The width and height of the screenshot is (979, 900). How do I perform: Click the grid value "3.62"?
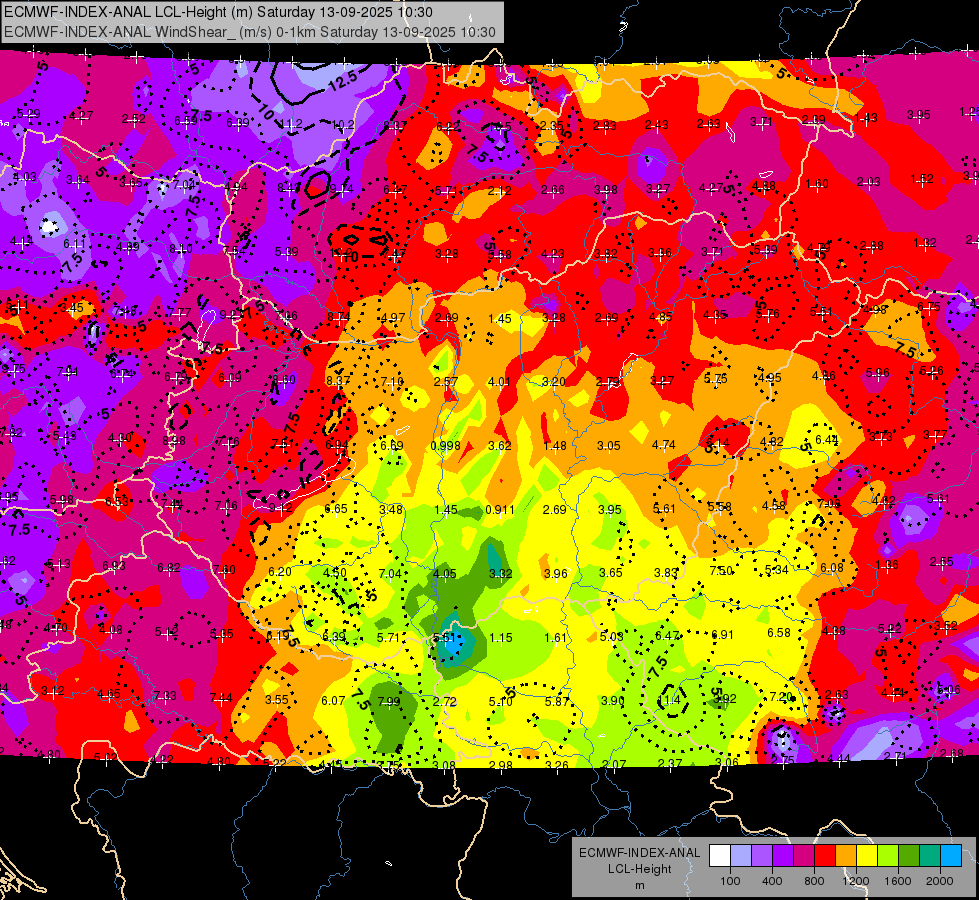click(499, 445)
